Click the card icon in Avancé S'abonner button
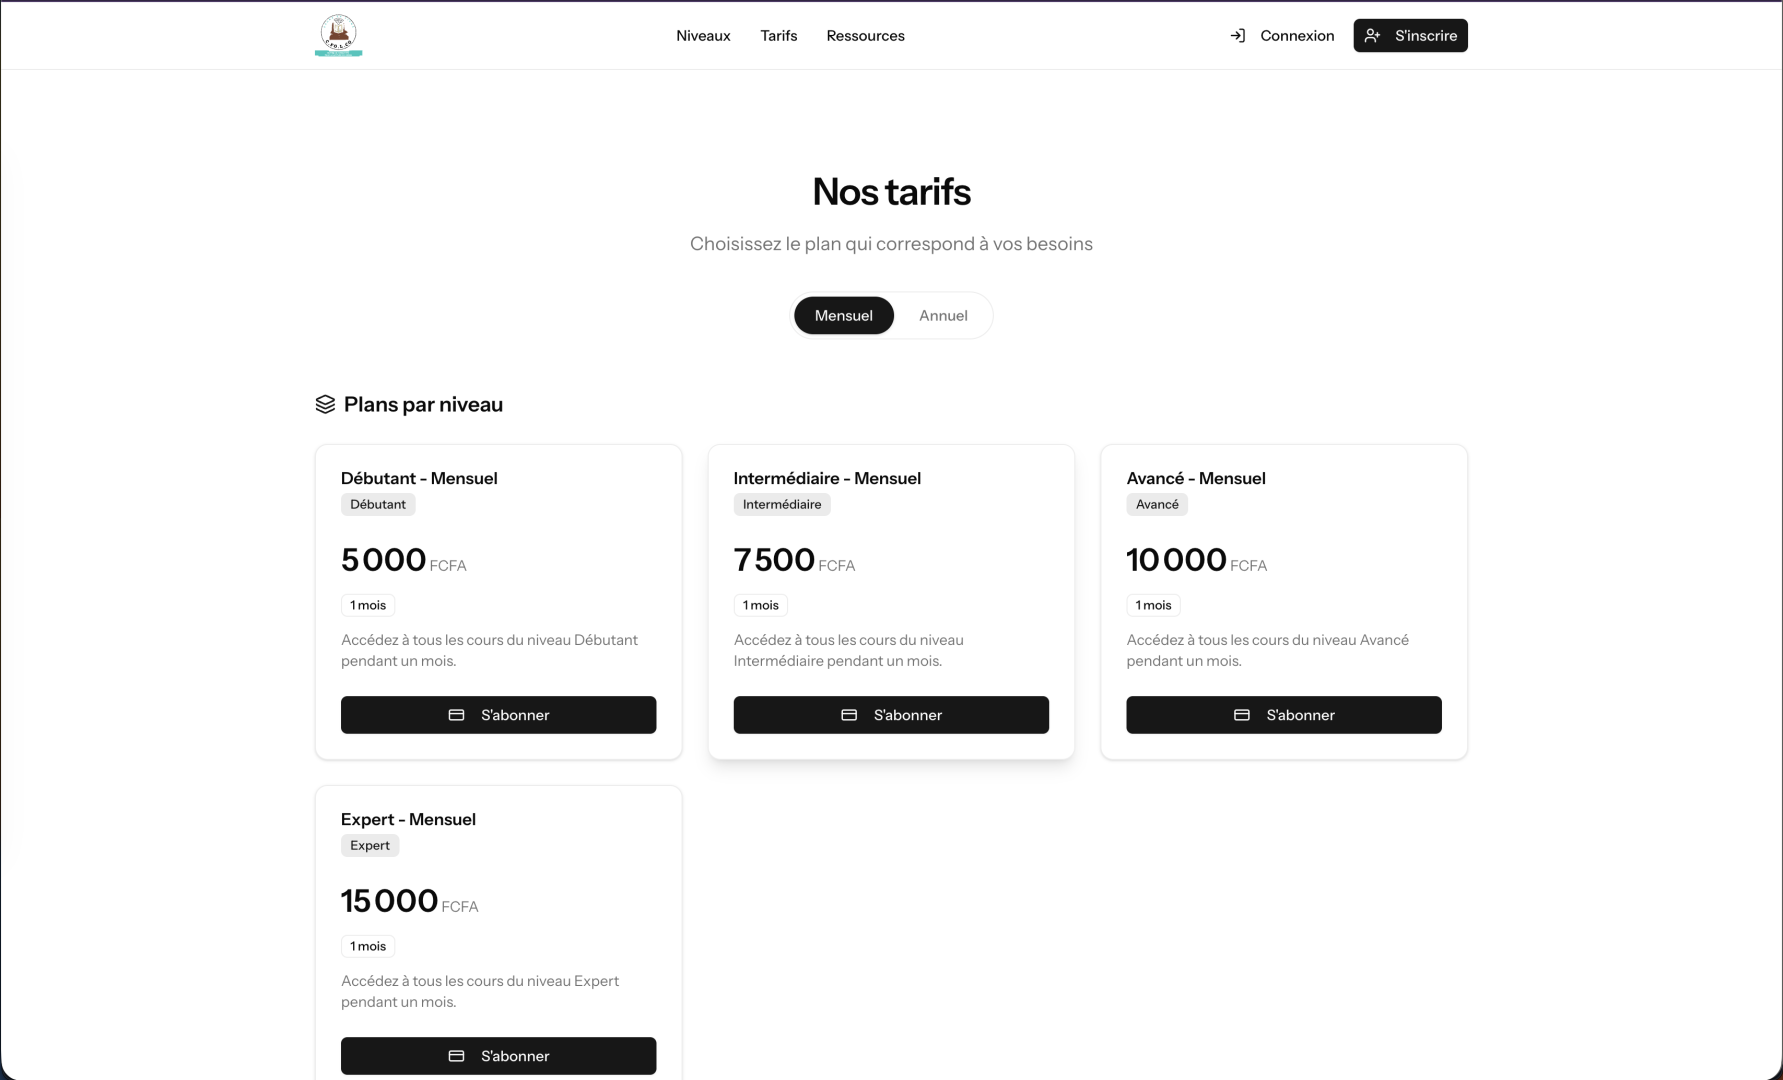 pos(1242,715)
